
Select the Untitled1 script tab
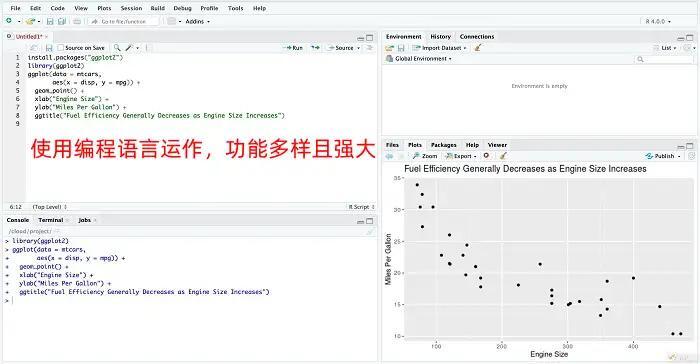29,37
